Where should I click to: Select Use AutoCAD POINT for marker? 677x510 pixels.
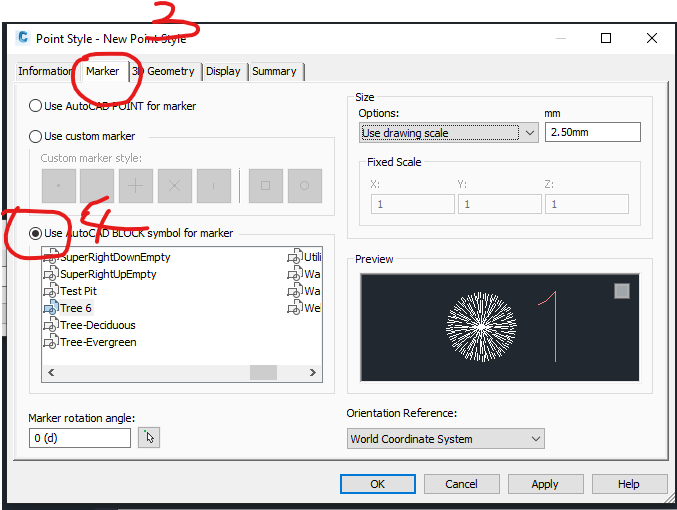[112, 106]
